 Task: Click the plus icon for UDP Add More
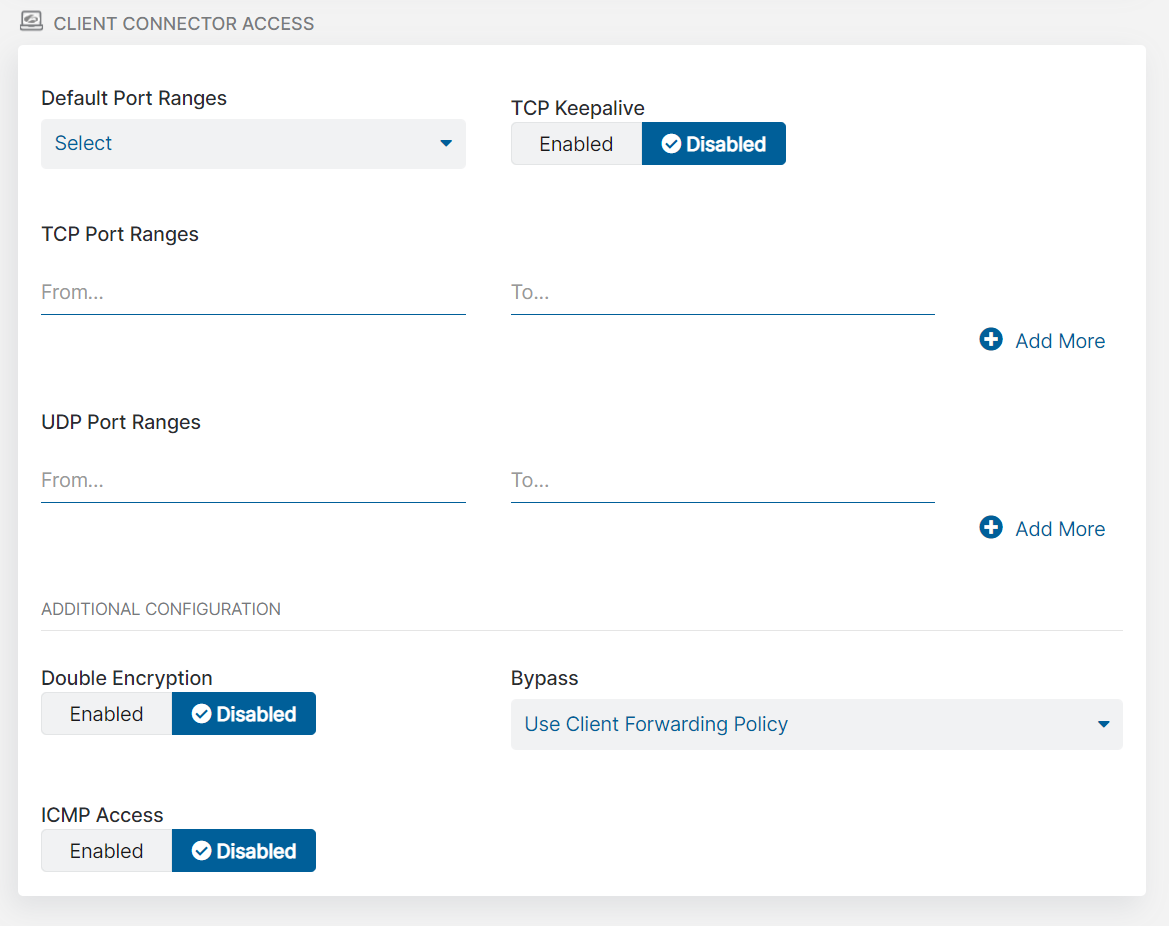991,528
